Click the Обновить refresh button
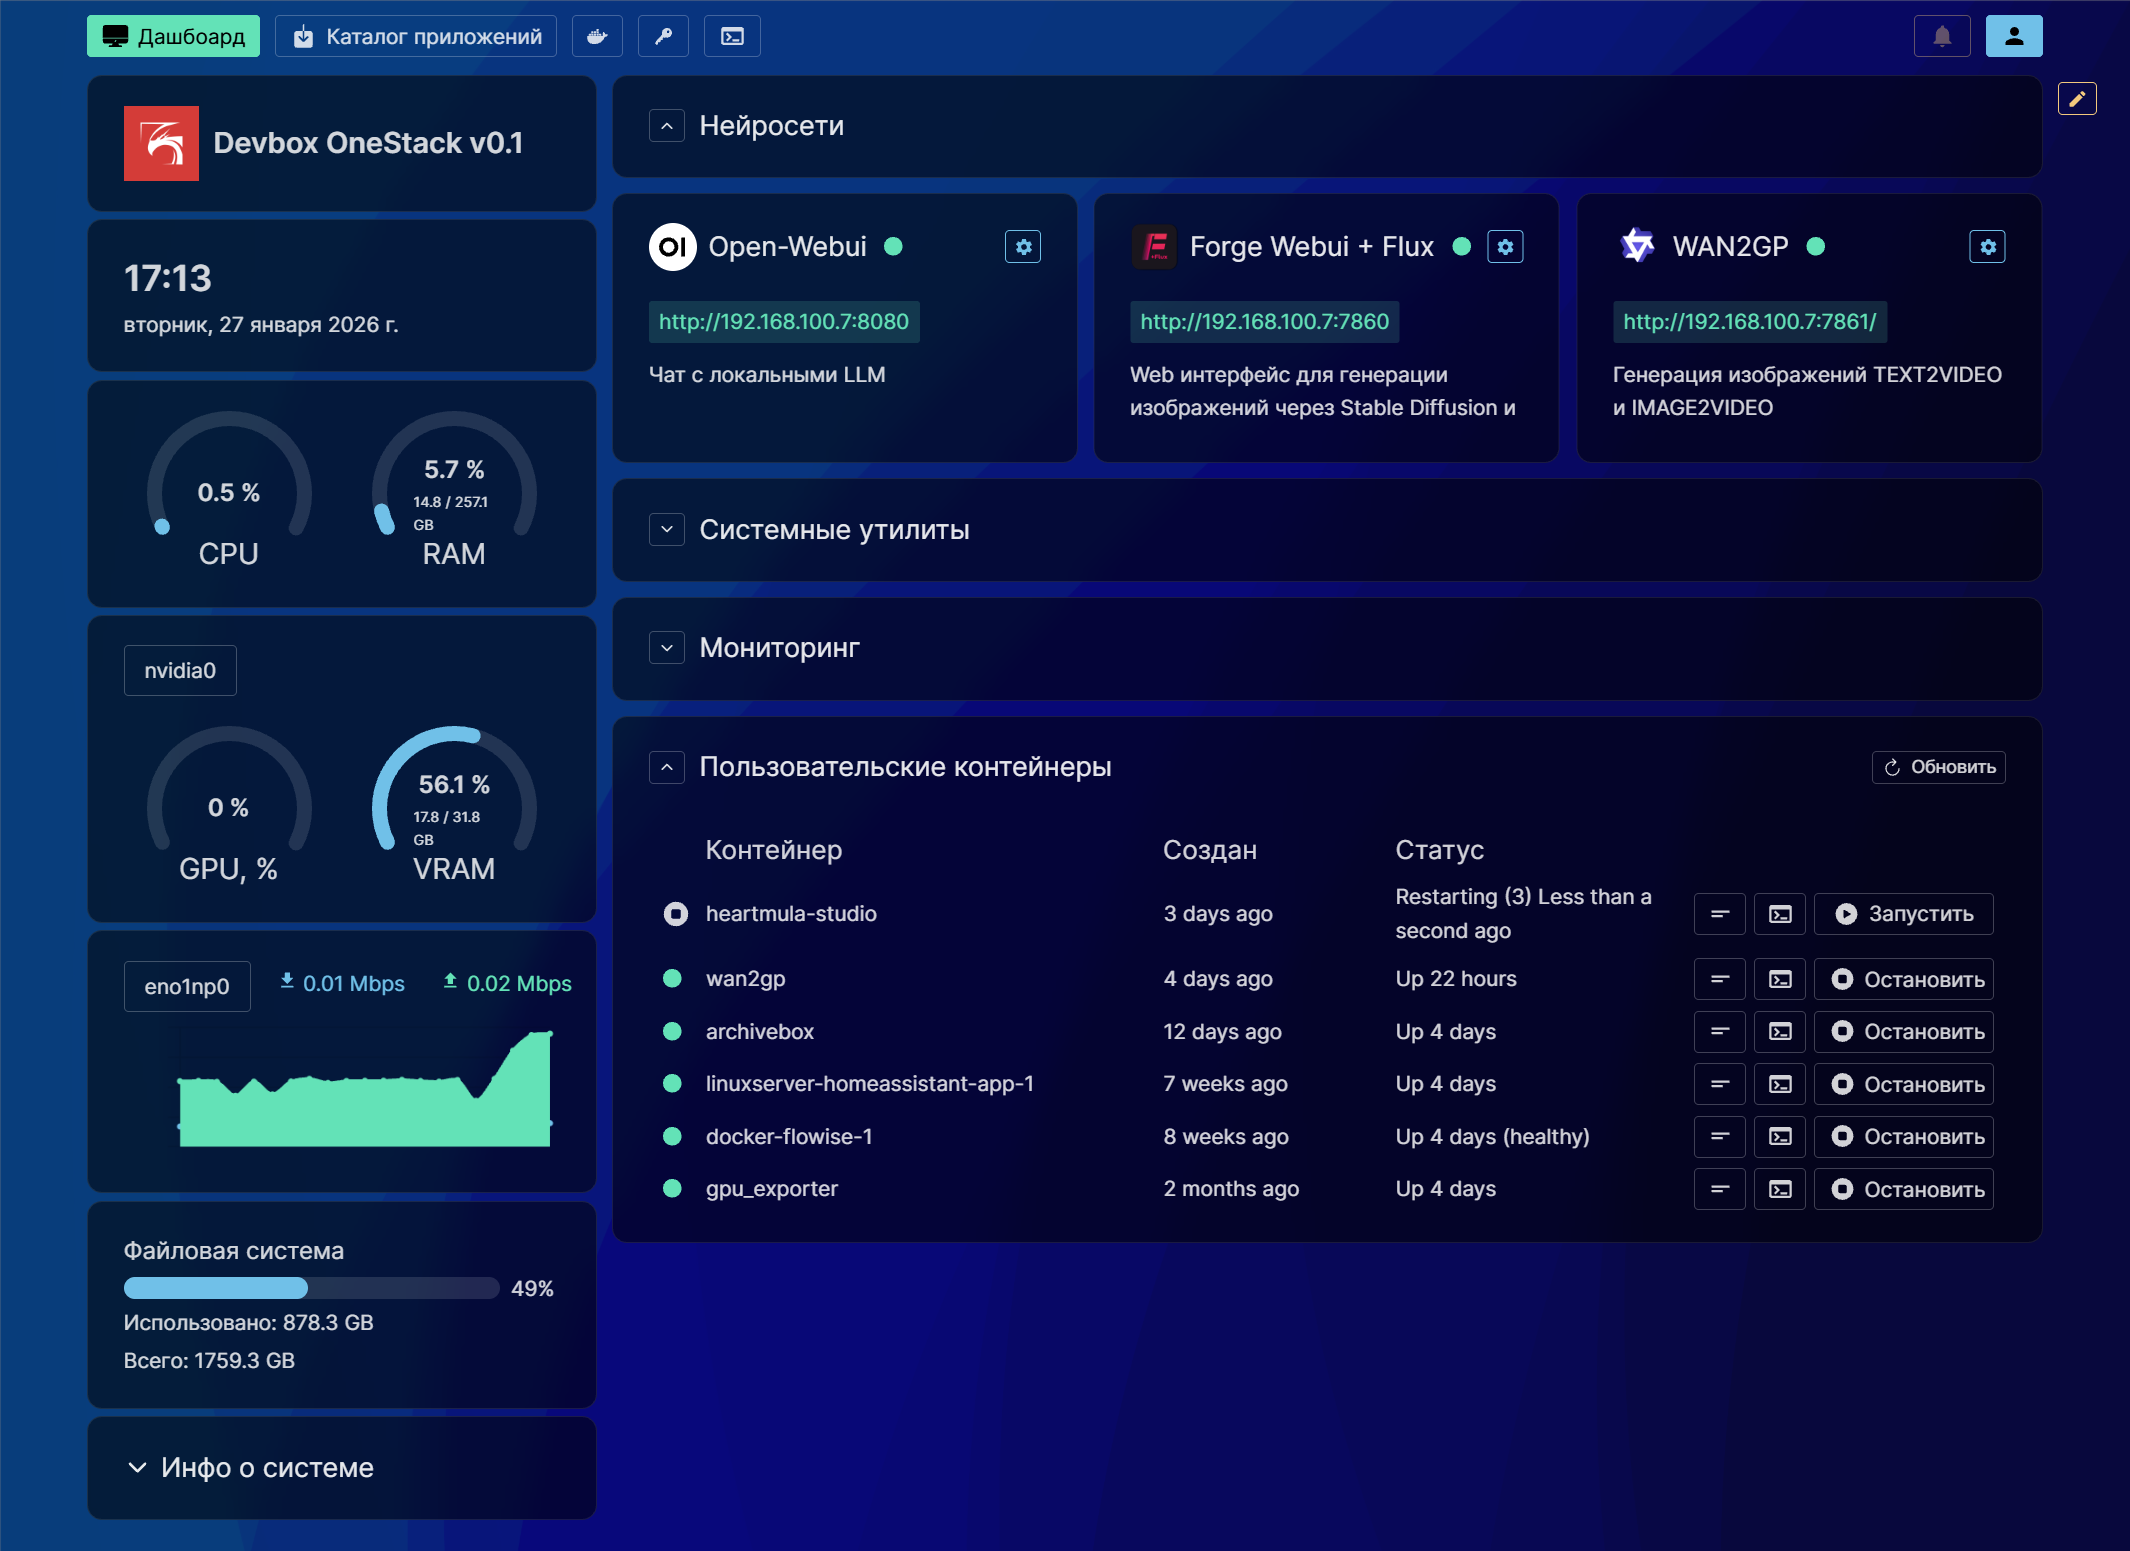 [x=1938, y=767]
